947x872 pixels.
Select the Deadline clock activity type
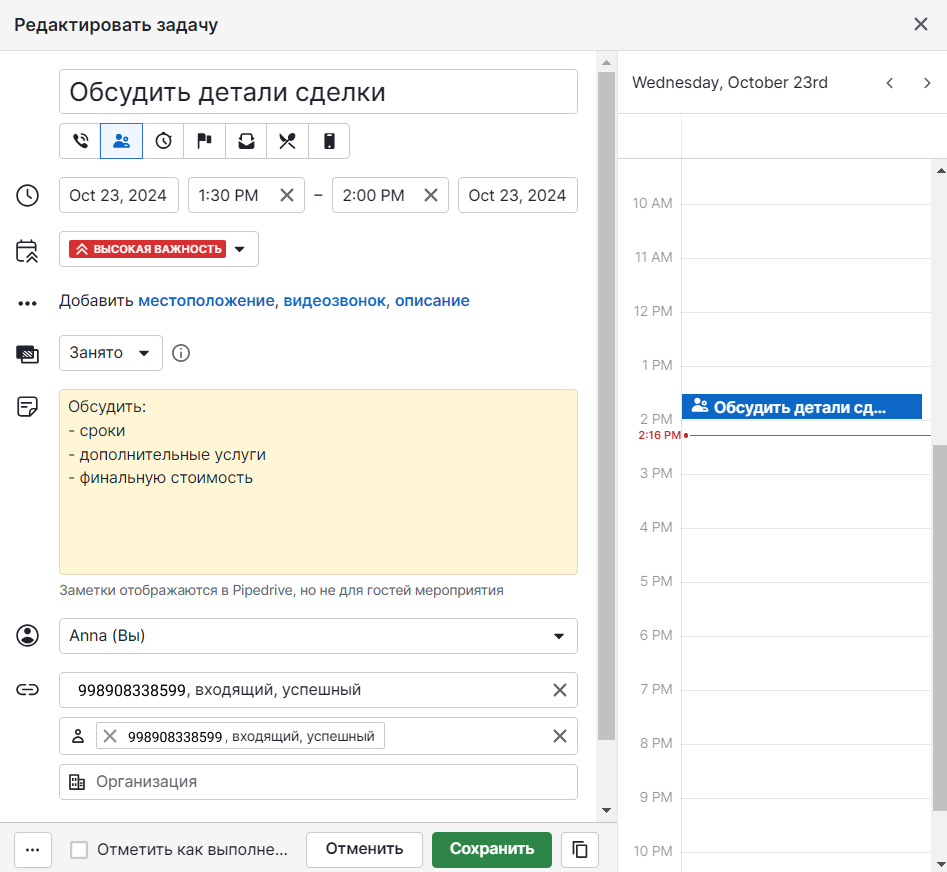coord(163,141)
